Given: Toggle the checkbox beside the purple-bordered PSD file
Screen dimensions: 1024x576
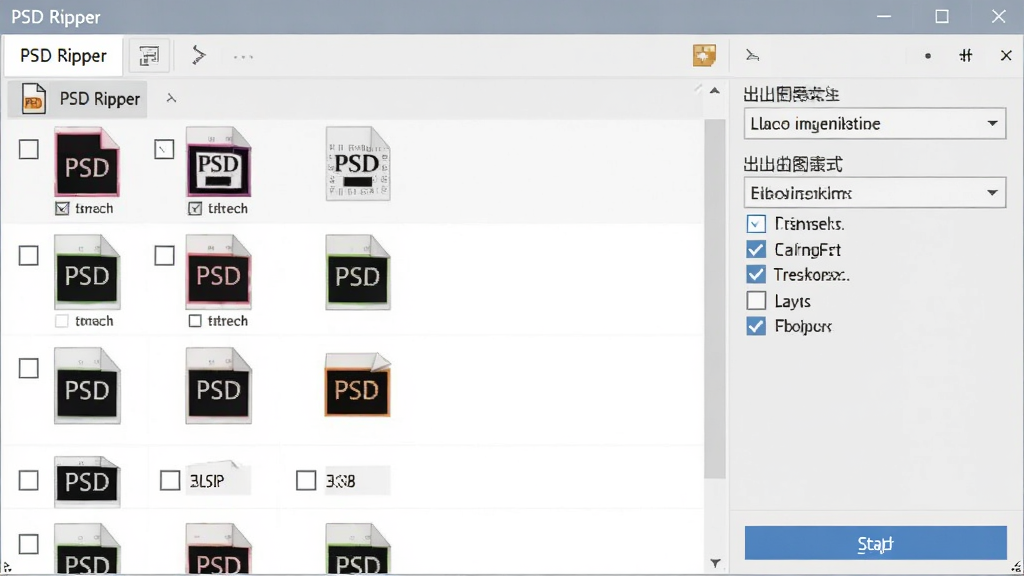Looking at the screenshot, I should coord(164,150).
